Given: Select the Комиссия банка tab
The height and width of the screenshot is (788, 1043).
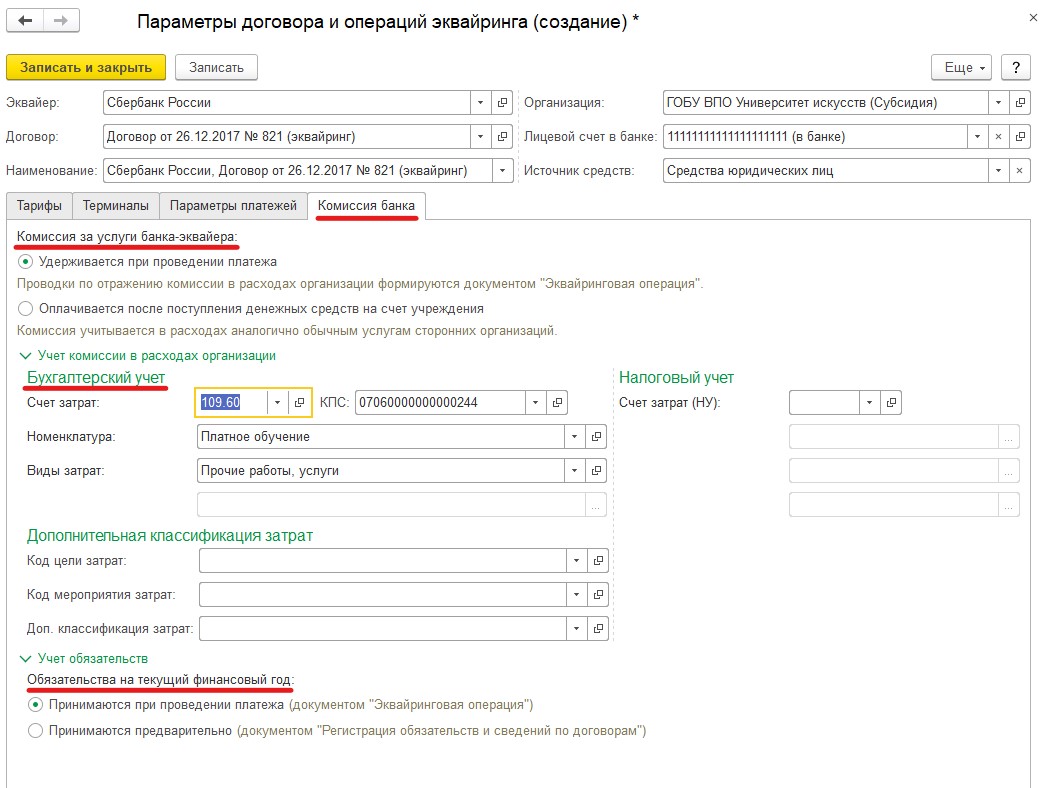Looking at the screenshot, I should tap(366, 205).
